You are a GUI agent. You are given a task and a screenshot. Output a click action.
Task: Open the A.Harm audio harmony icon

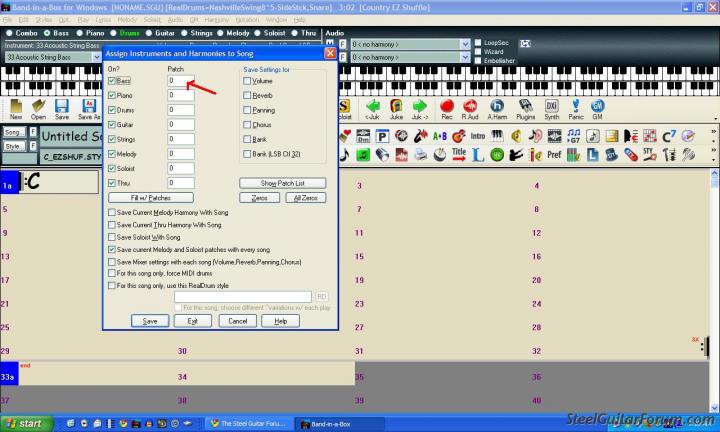[x=497, y=110]
